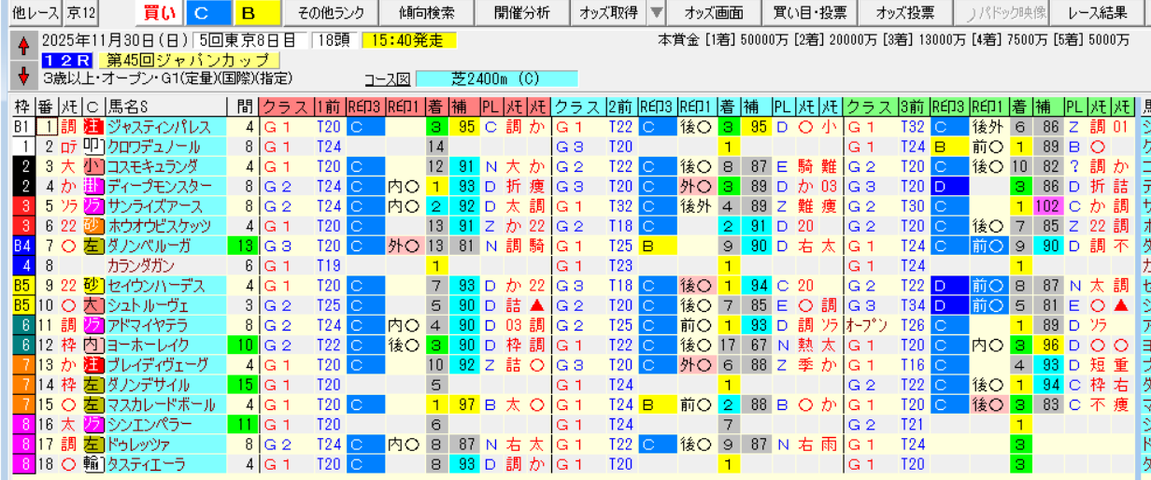Sort by the 間 column header

pos(243,106)
